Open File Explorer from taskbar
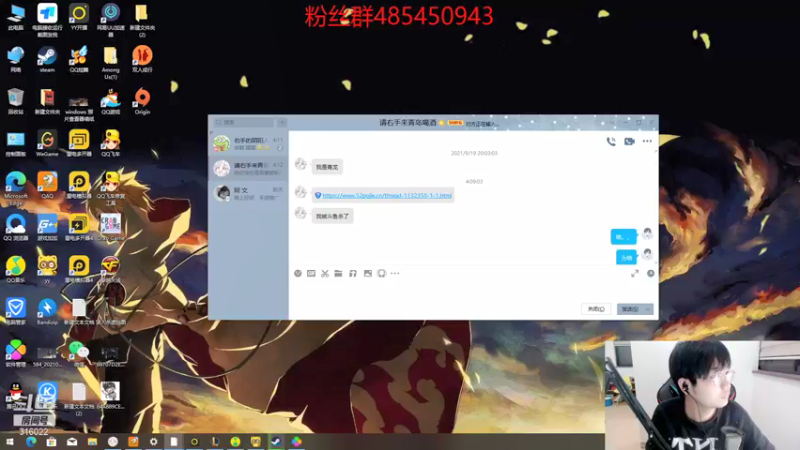 (x=92, y=441)
